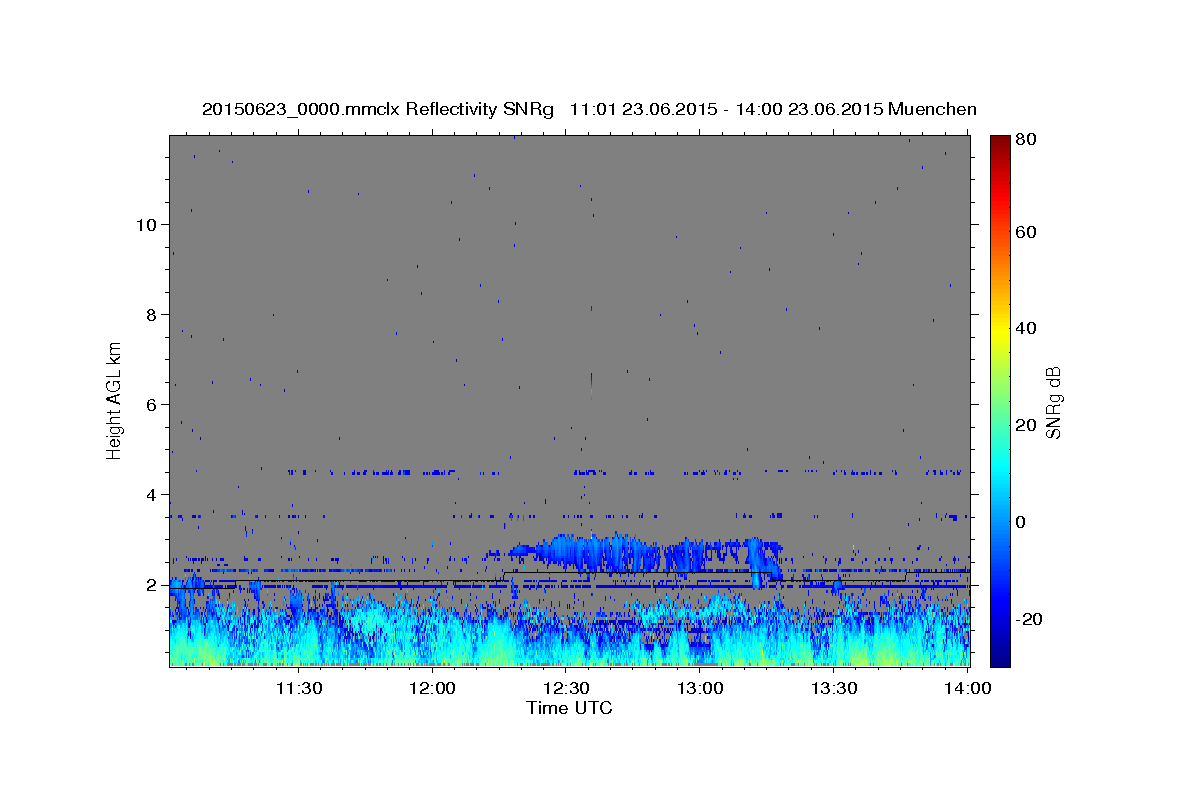This screenshot has height=800, width=1200.
Task: Click the 13:00 time tick label
Action: tap(700, 688)
